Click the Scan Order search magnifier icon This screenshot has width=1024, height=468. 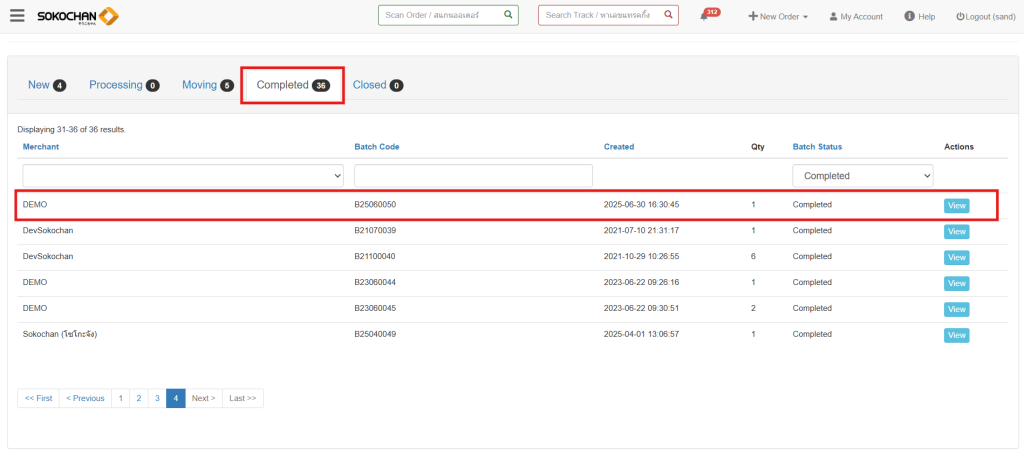[x=508, y=15]
